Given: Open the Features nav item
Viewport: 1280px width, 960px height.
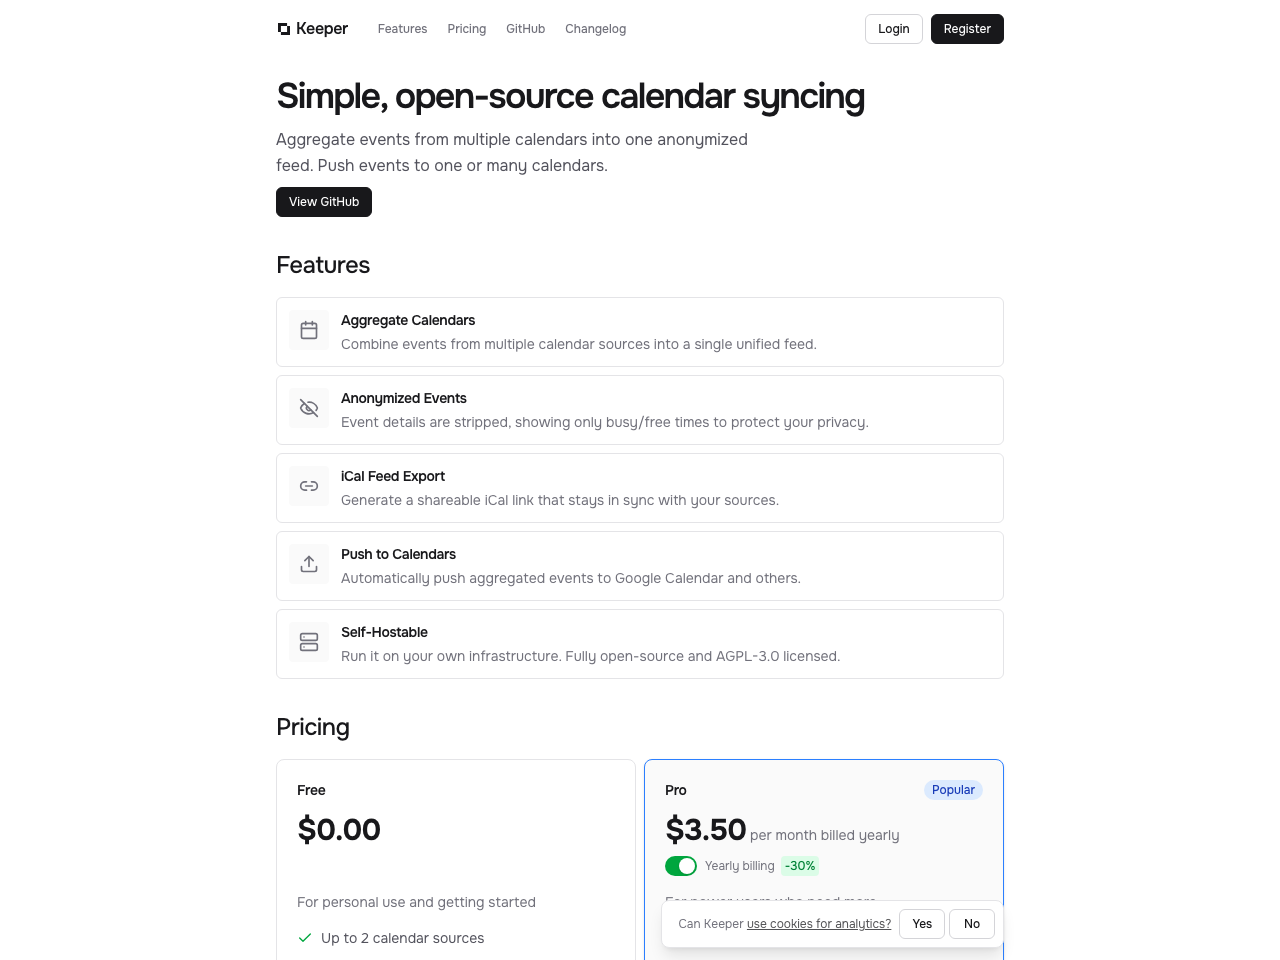Looking at the screenshot, I should click(402, 29).
